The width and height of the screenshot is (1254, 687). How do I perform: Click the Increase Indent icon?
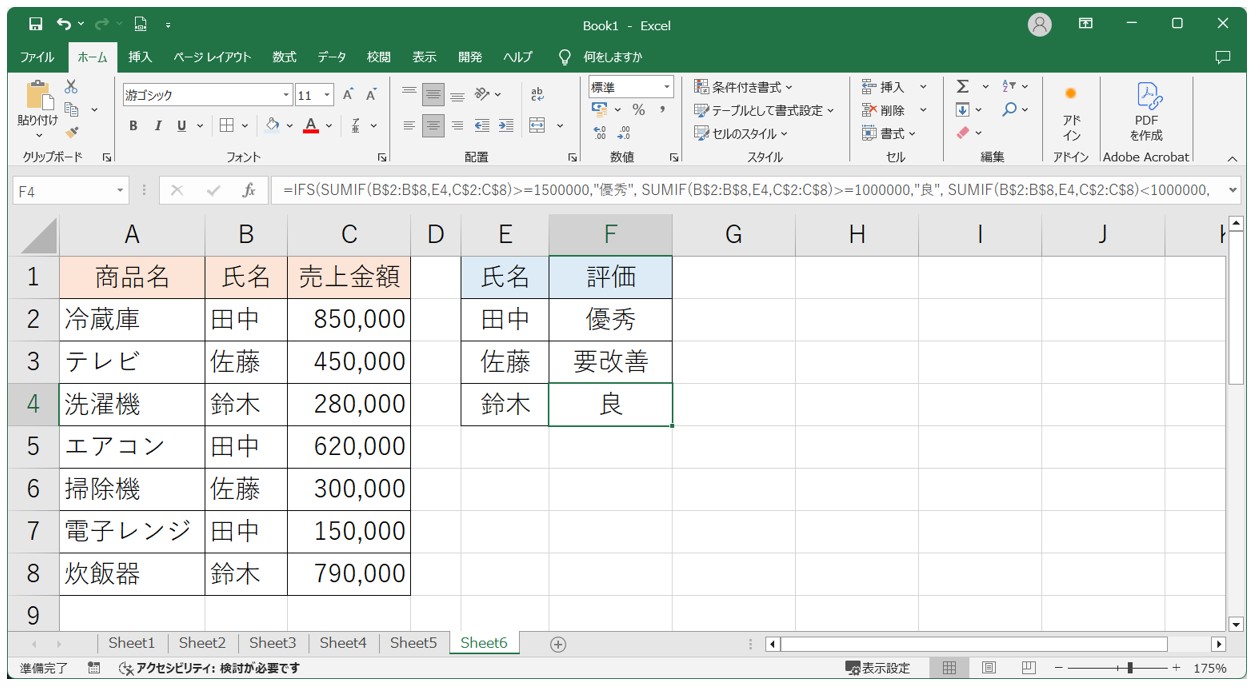[x=506, y=125]
